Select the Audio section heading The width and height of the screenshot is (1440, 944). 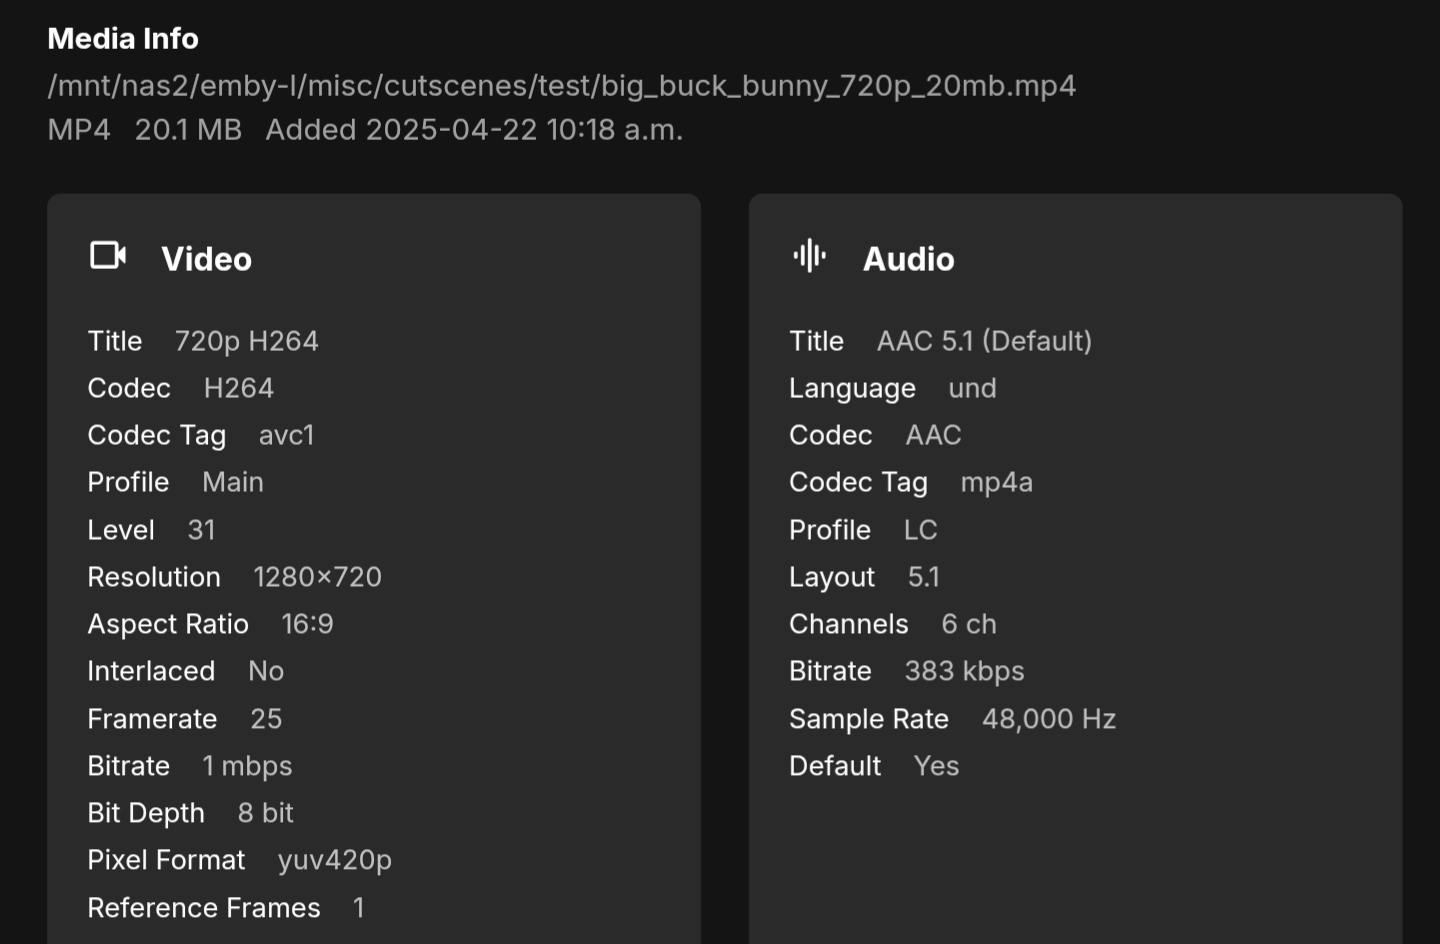(908, 259)
